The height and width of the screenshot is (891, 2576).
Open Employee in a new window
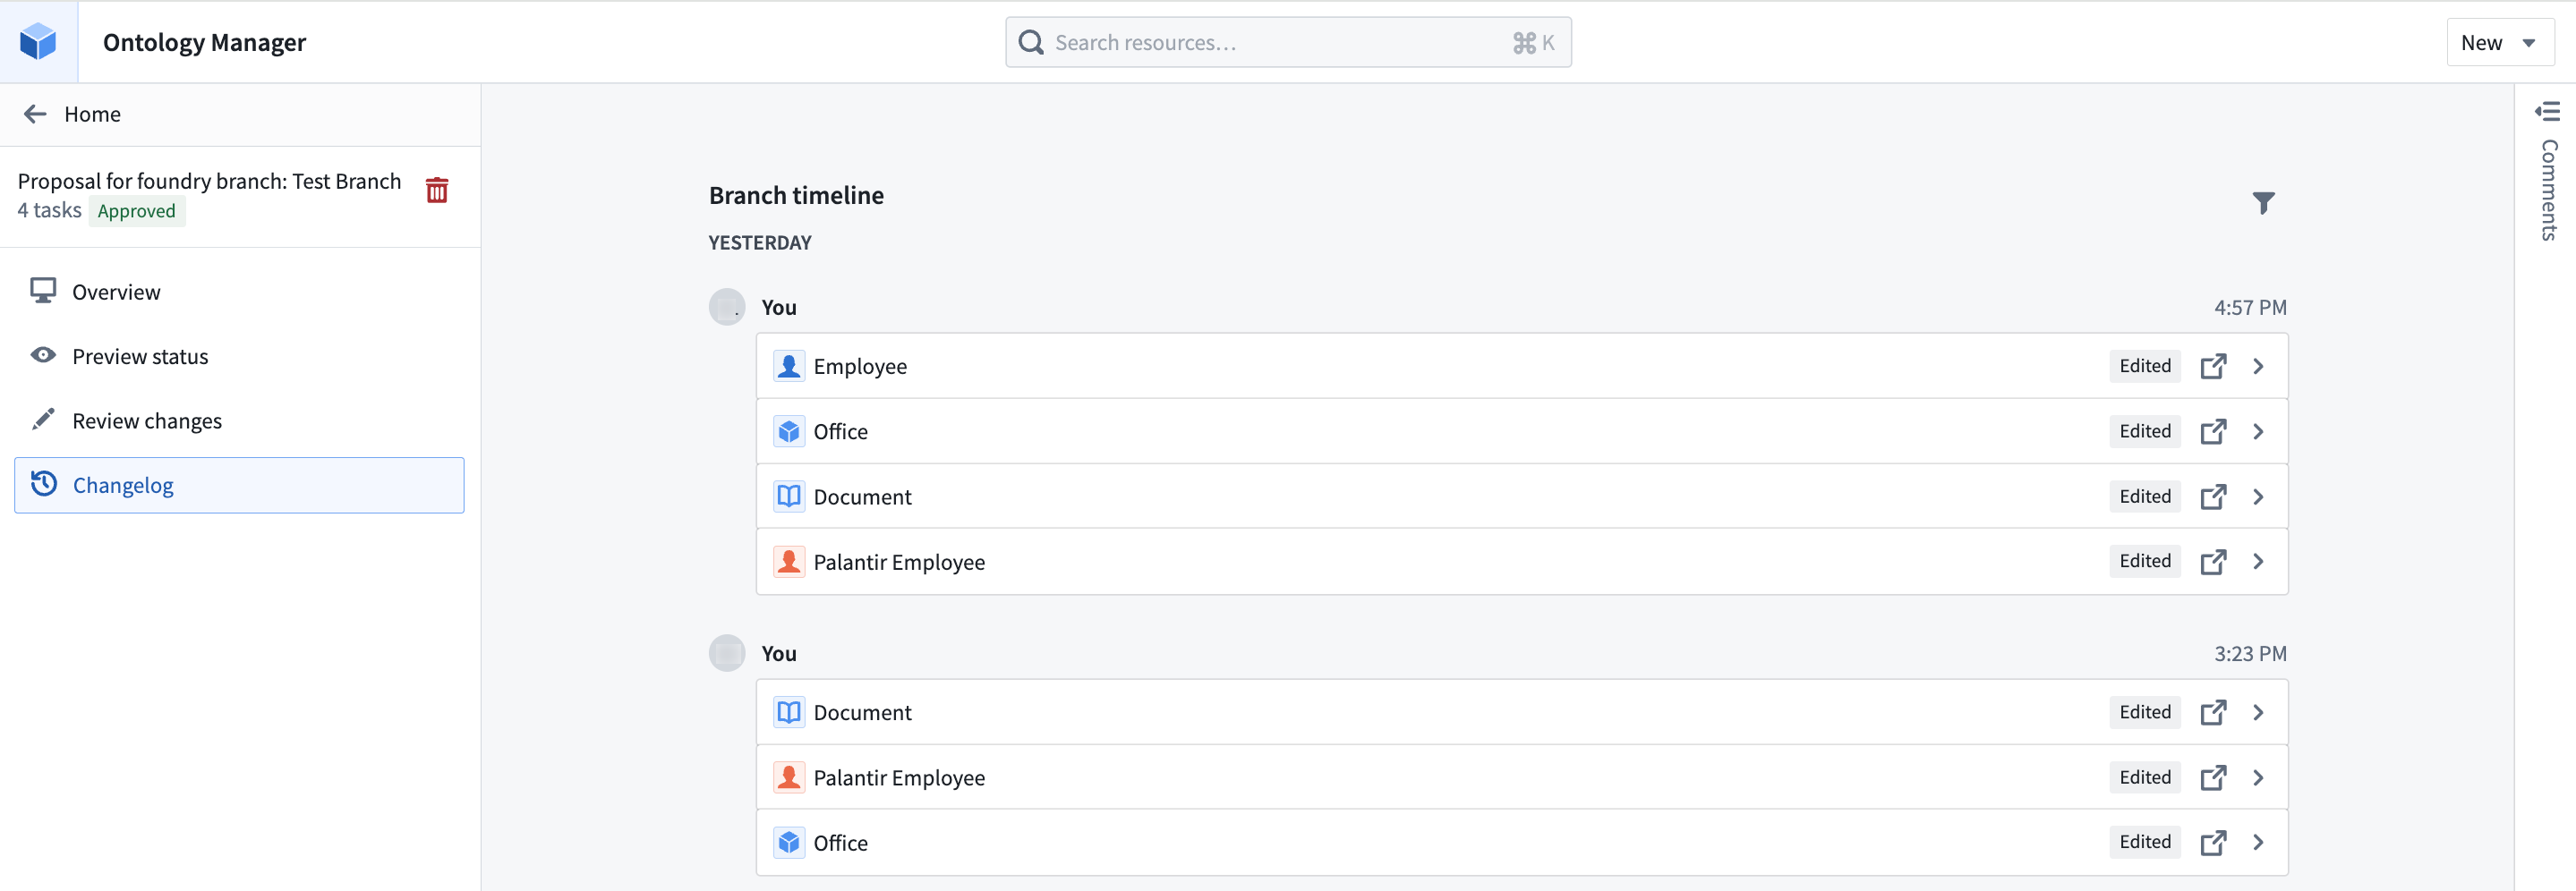pyautogui.click(x=2213, y=366)
